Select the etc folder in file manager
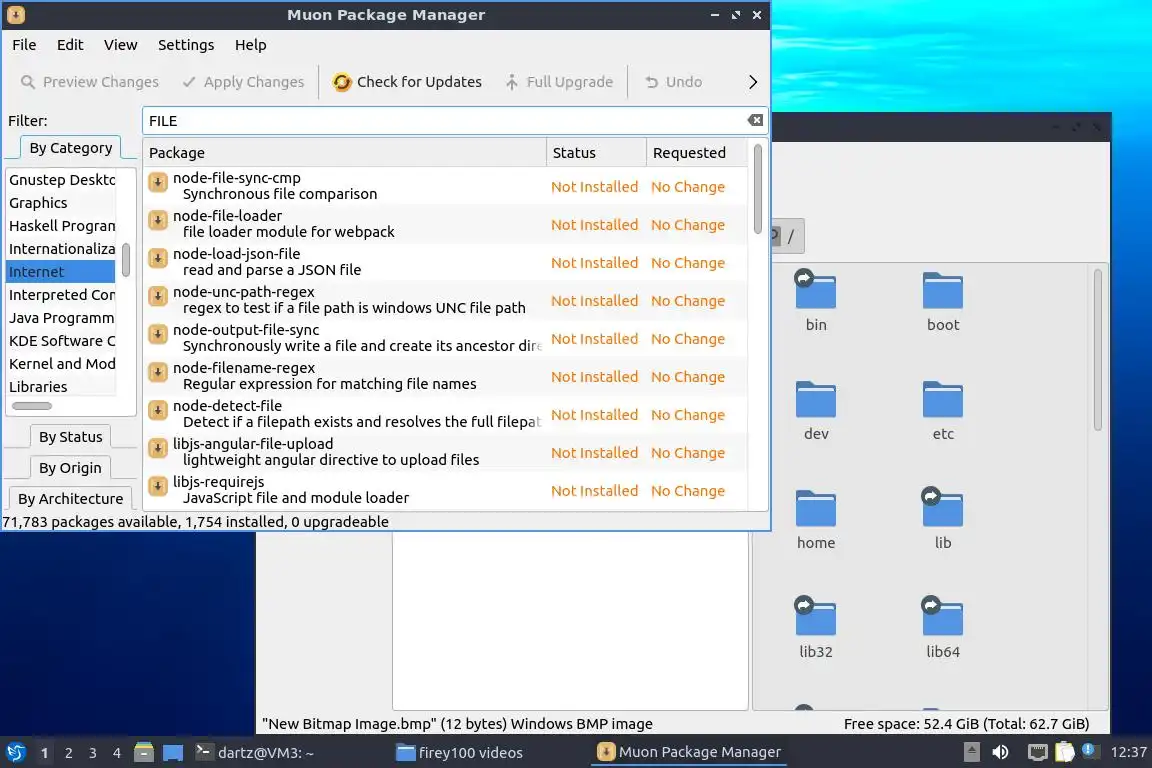The image size is (1152, 768). (943, 410)
